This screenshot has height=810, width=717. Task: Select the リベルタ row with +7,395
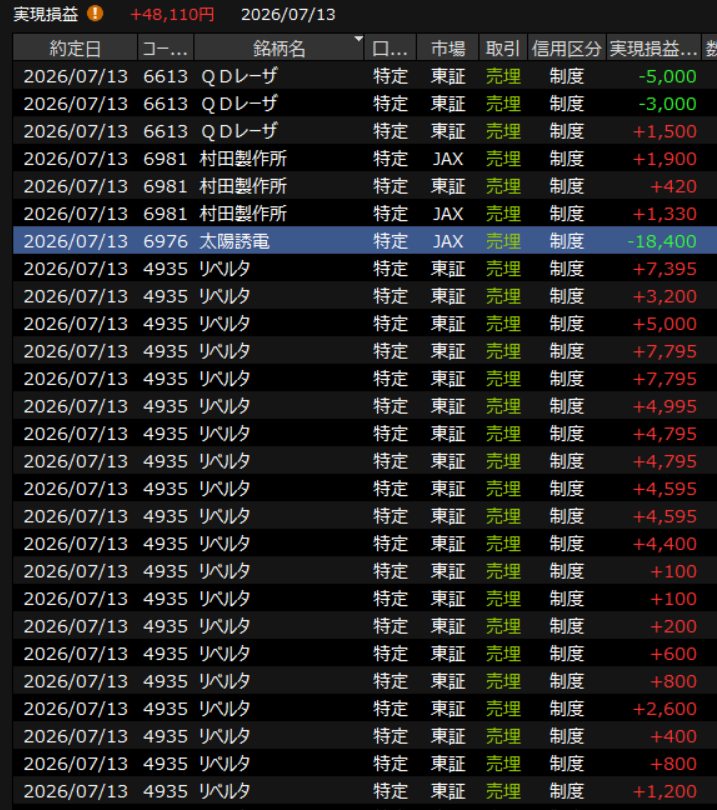[365, 269]
